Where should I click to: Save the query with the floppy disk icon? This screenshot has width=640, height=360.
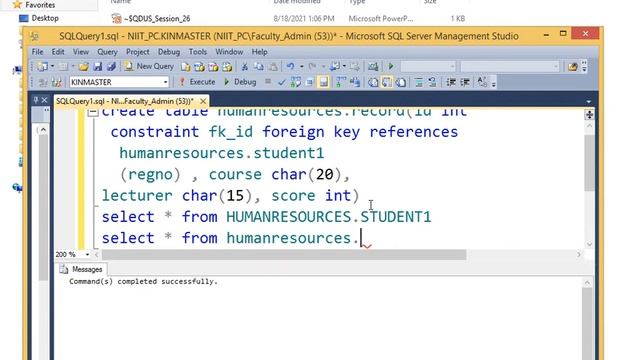[x=98, y=67]
